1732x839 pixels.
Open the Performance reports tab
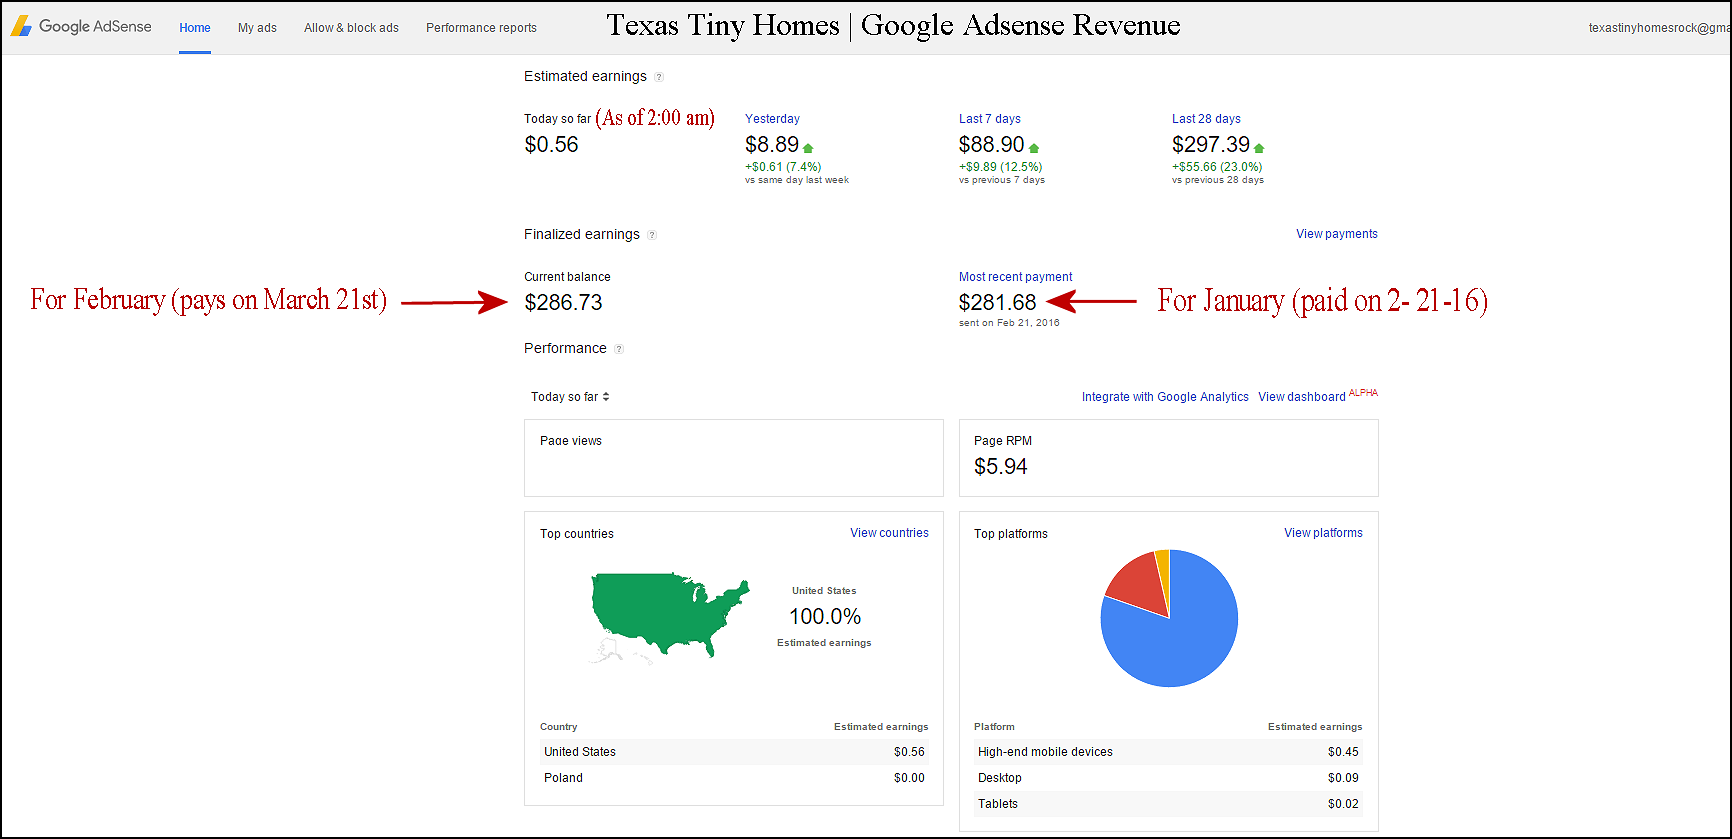tap(481, 28)
